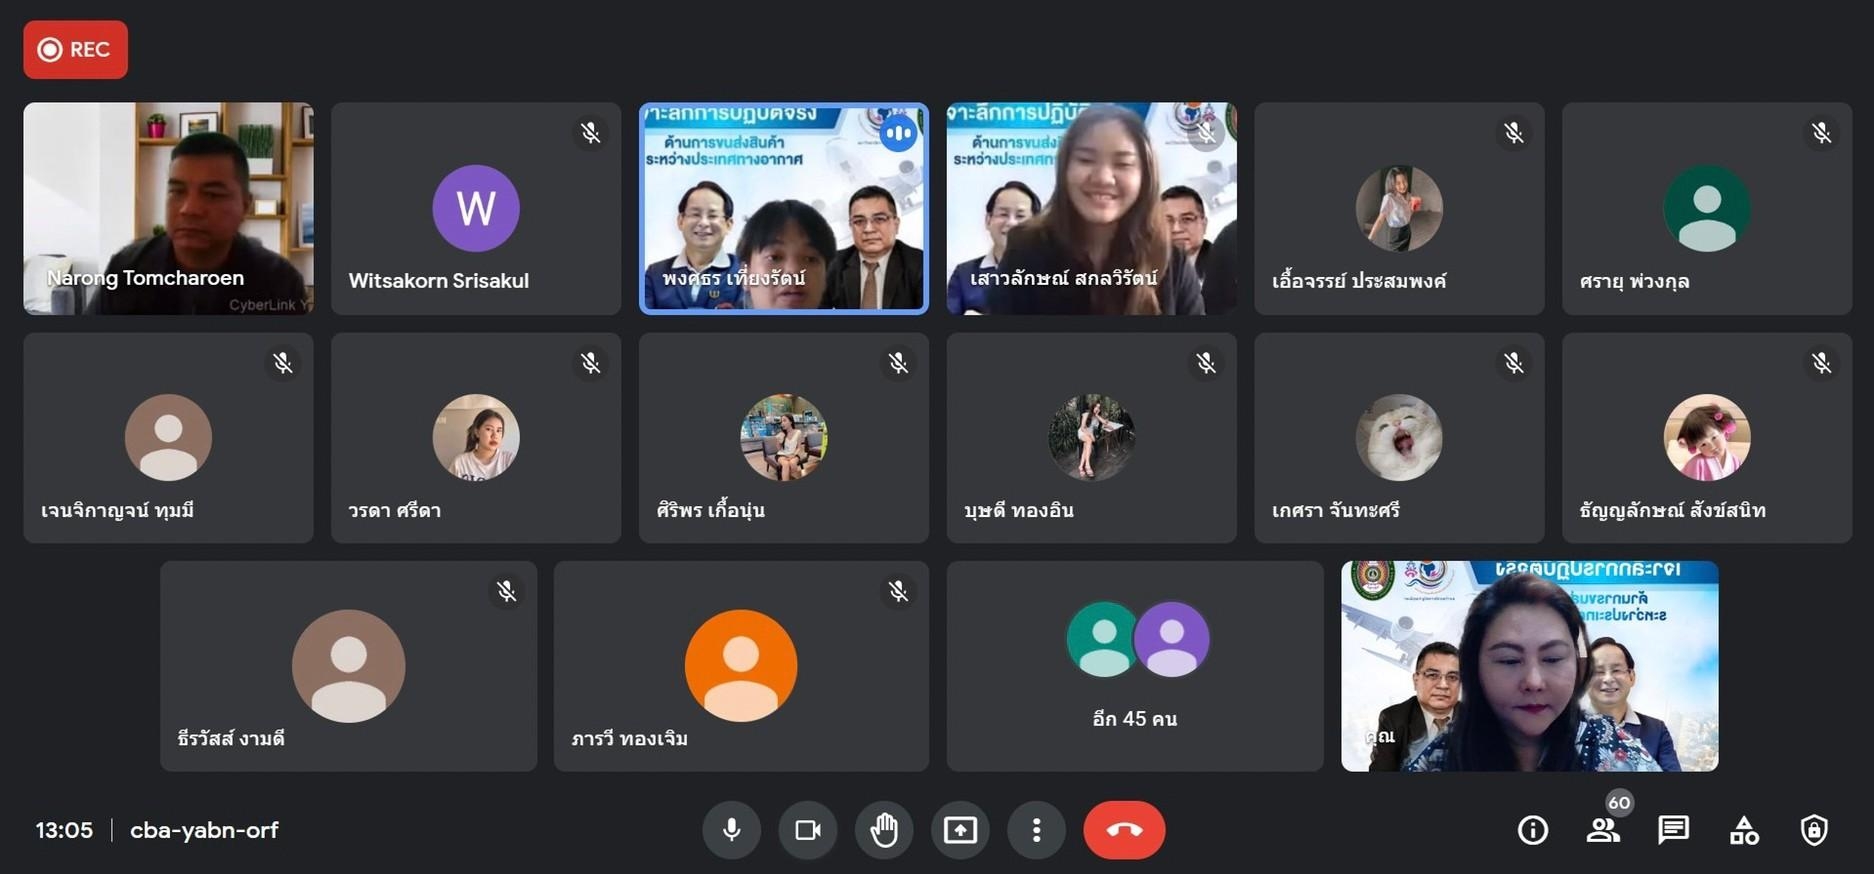Open the chat panel icon
This screenshot has width=1874, height=874.
[1673, 830]
